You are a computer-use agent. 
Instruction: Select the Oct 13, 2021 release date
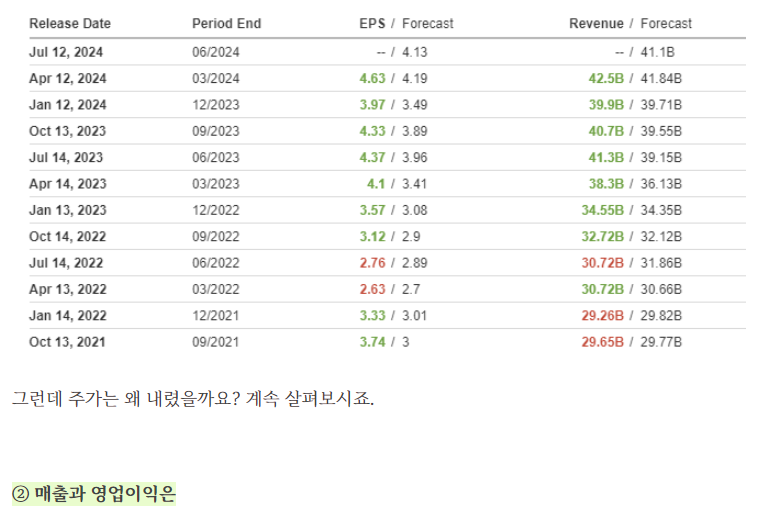(x=67, y=342)
